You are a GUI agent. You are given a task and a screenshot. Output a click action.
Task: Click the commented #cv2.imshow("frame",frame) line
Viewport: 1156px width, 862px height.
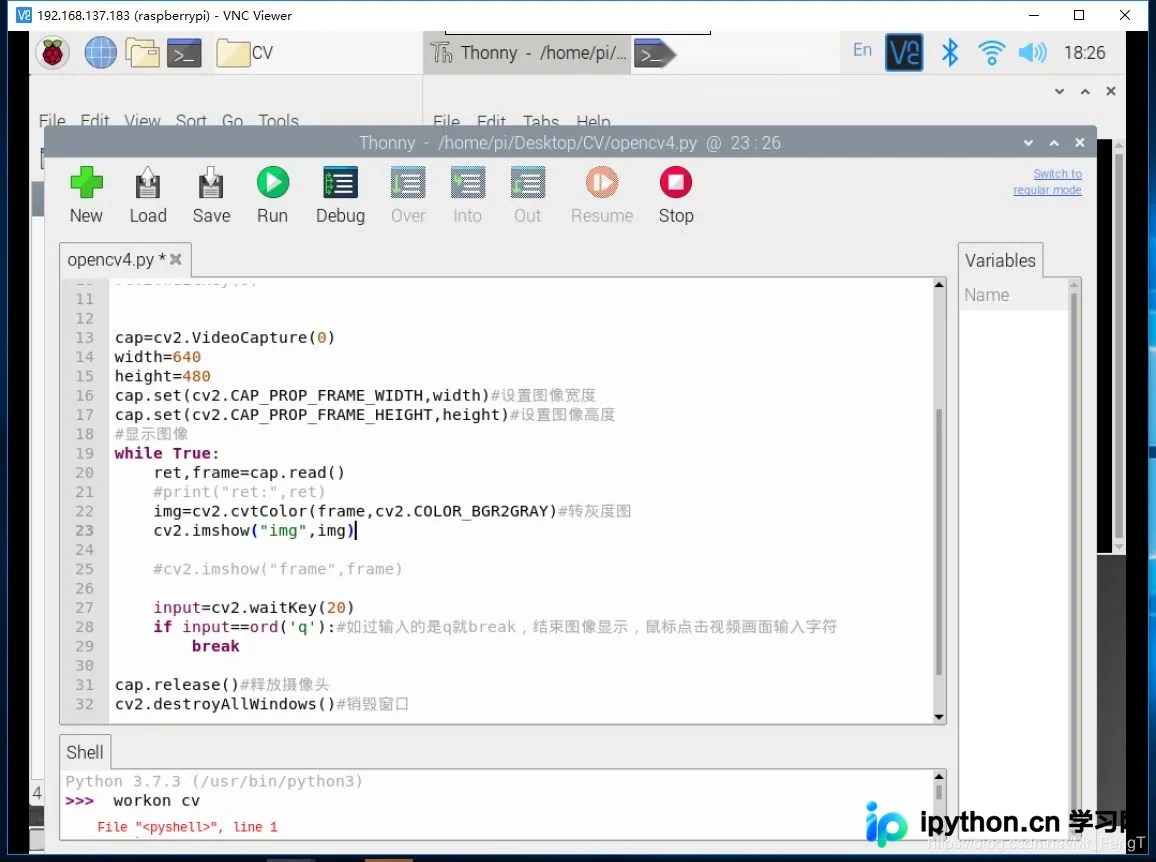pos(278,569)
